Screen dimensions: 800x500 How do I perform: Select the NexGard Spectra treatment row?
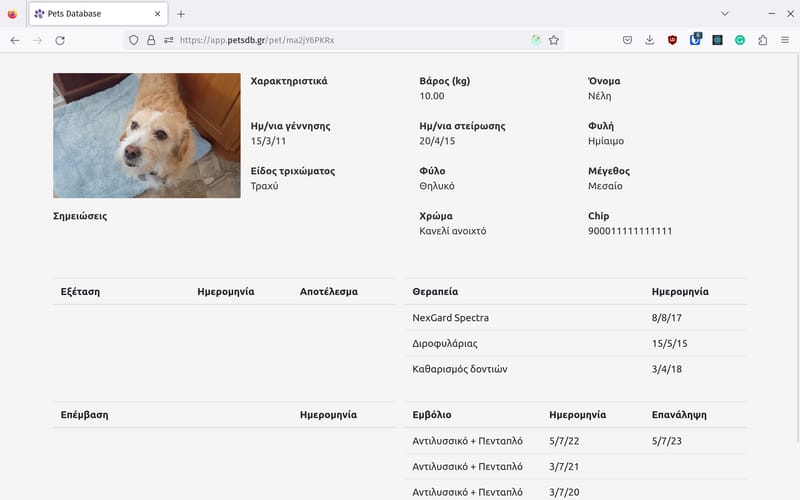coord(576,317)
